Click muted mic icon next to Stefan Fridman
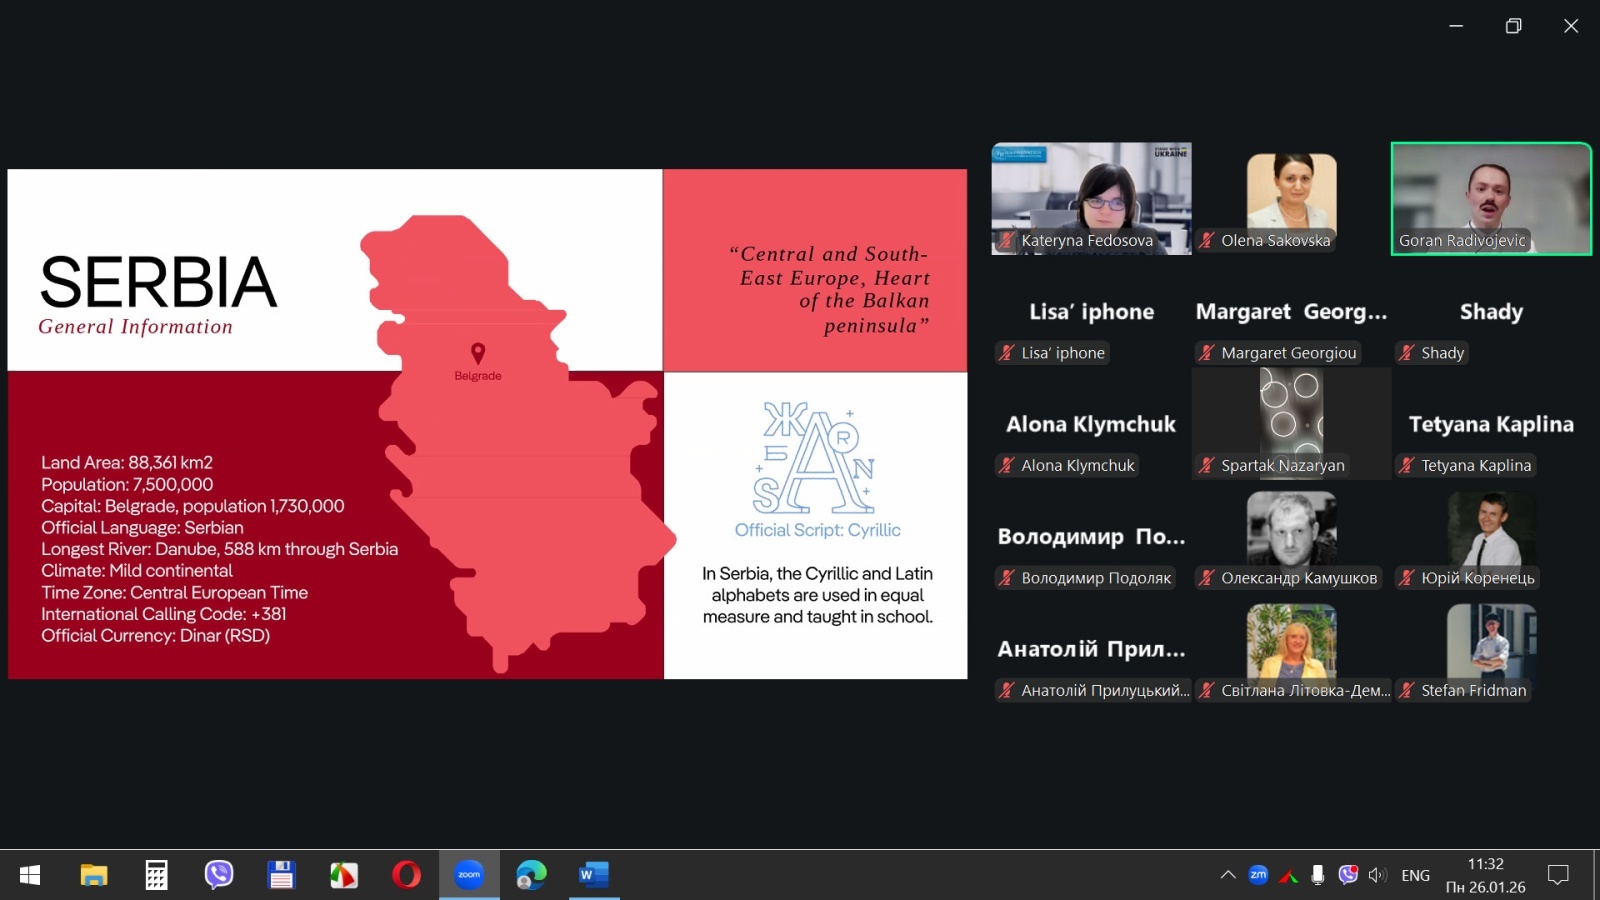 [1406, 690]
